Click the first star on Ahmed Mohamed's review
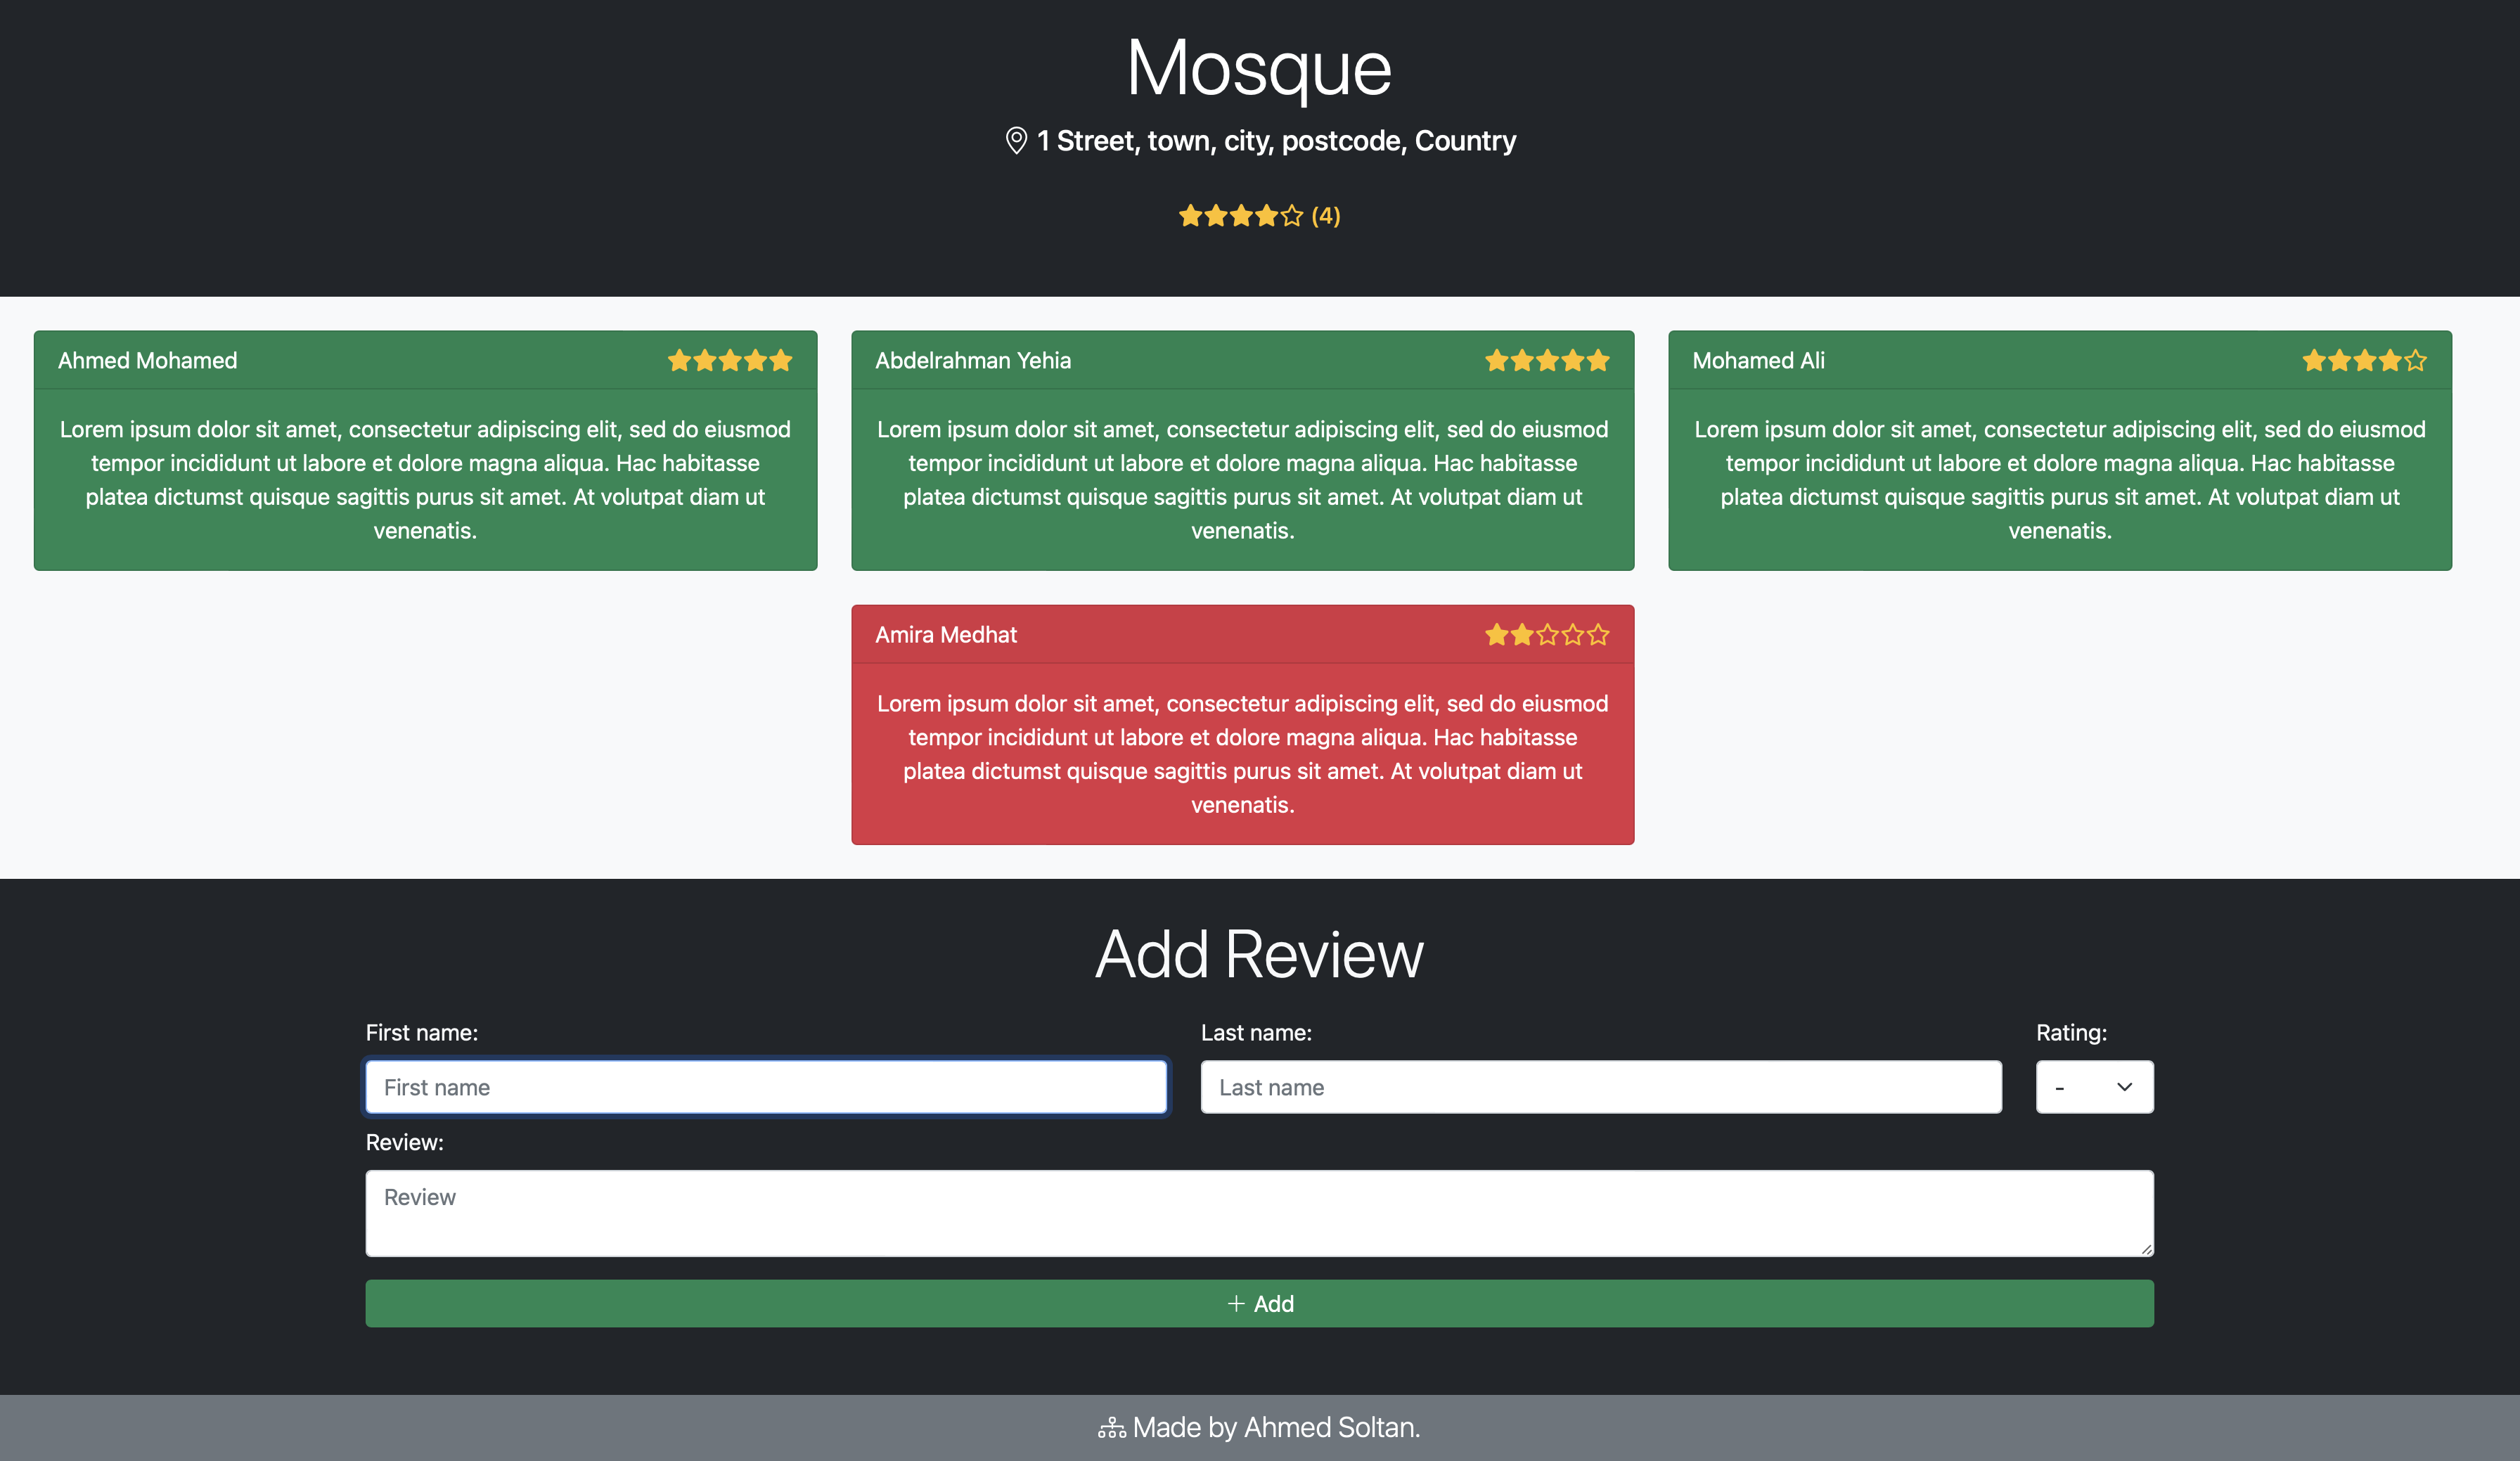Image resolution: width=2520 pixels, height=1461 pixels. (x=681, y=360)
